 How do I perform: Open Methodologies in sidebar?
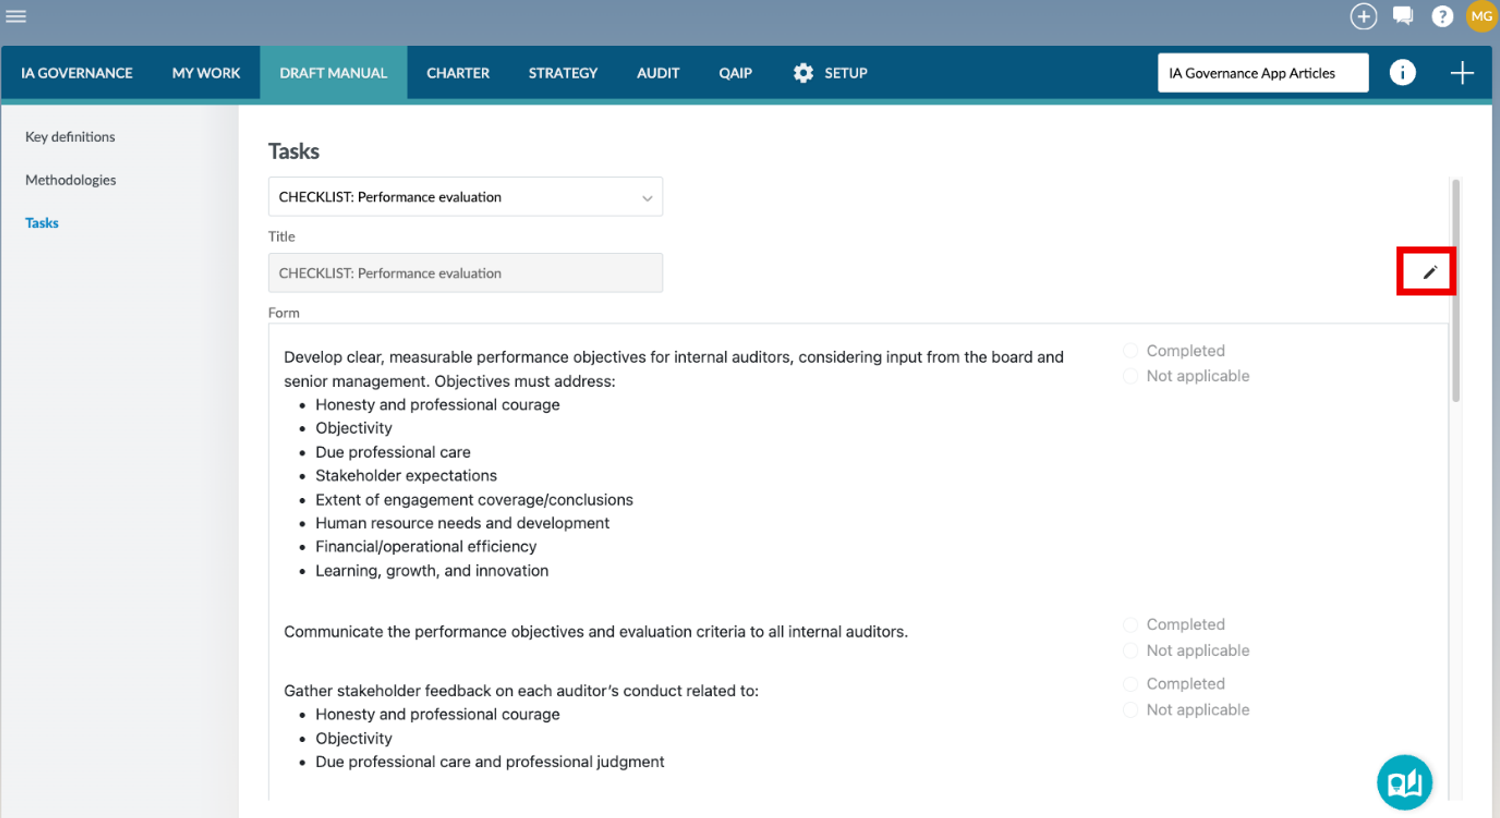71,180
